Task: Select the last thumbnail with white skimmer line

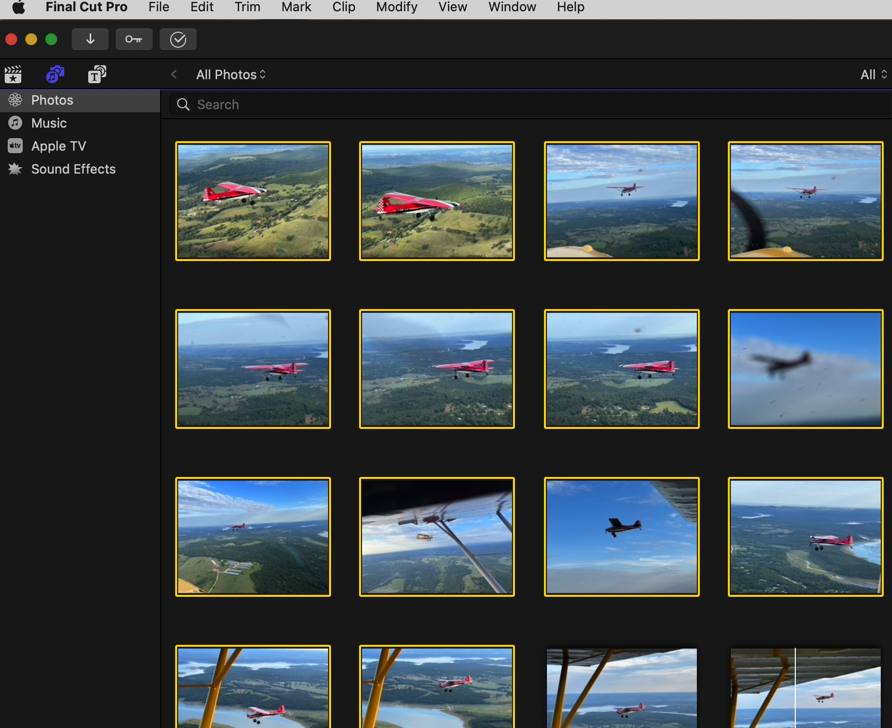Action: click(806, 688)
